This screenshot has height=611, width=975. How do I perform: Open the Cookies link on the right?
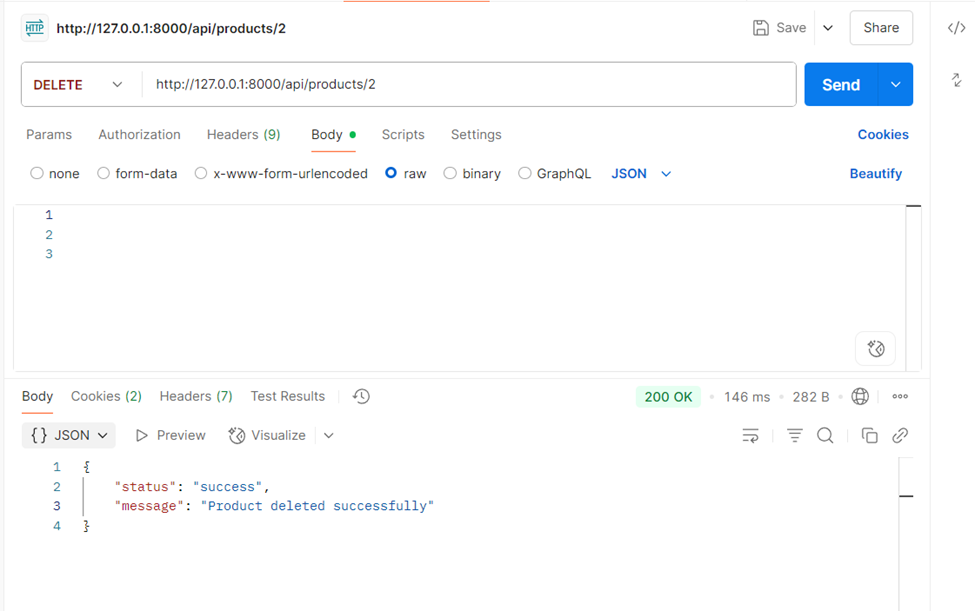pyautogui.click(x=882, y=134)
